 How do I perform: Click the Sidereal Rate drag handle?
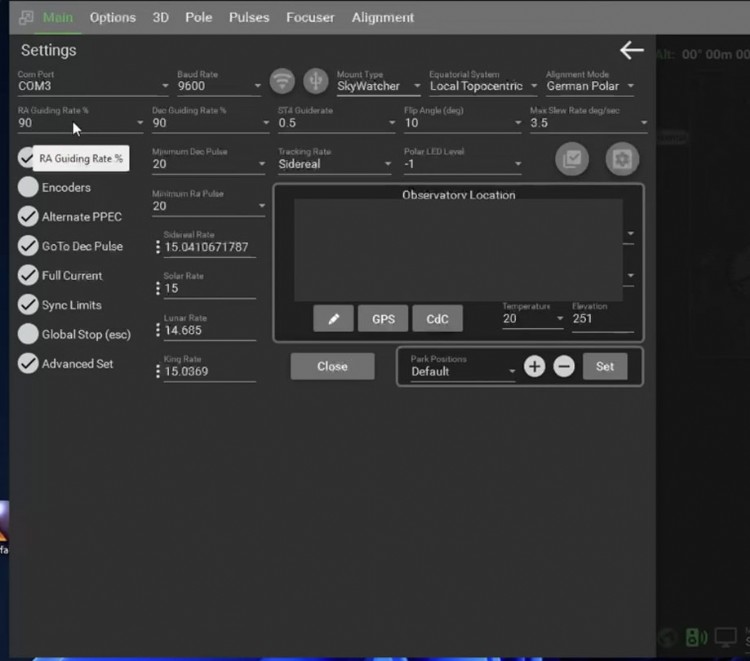[158, 247]
